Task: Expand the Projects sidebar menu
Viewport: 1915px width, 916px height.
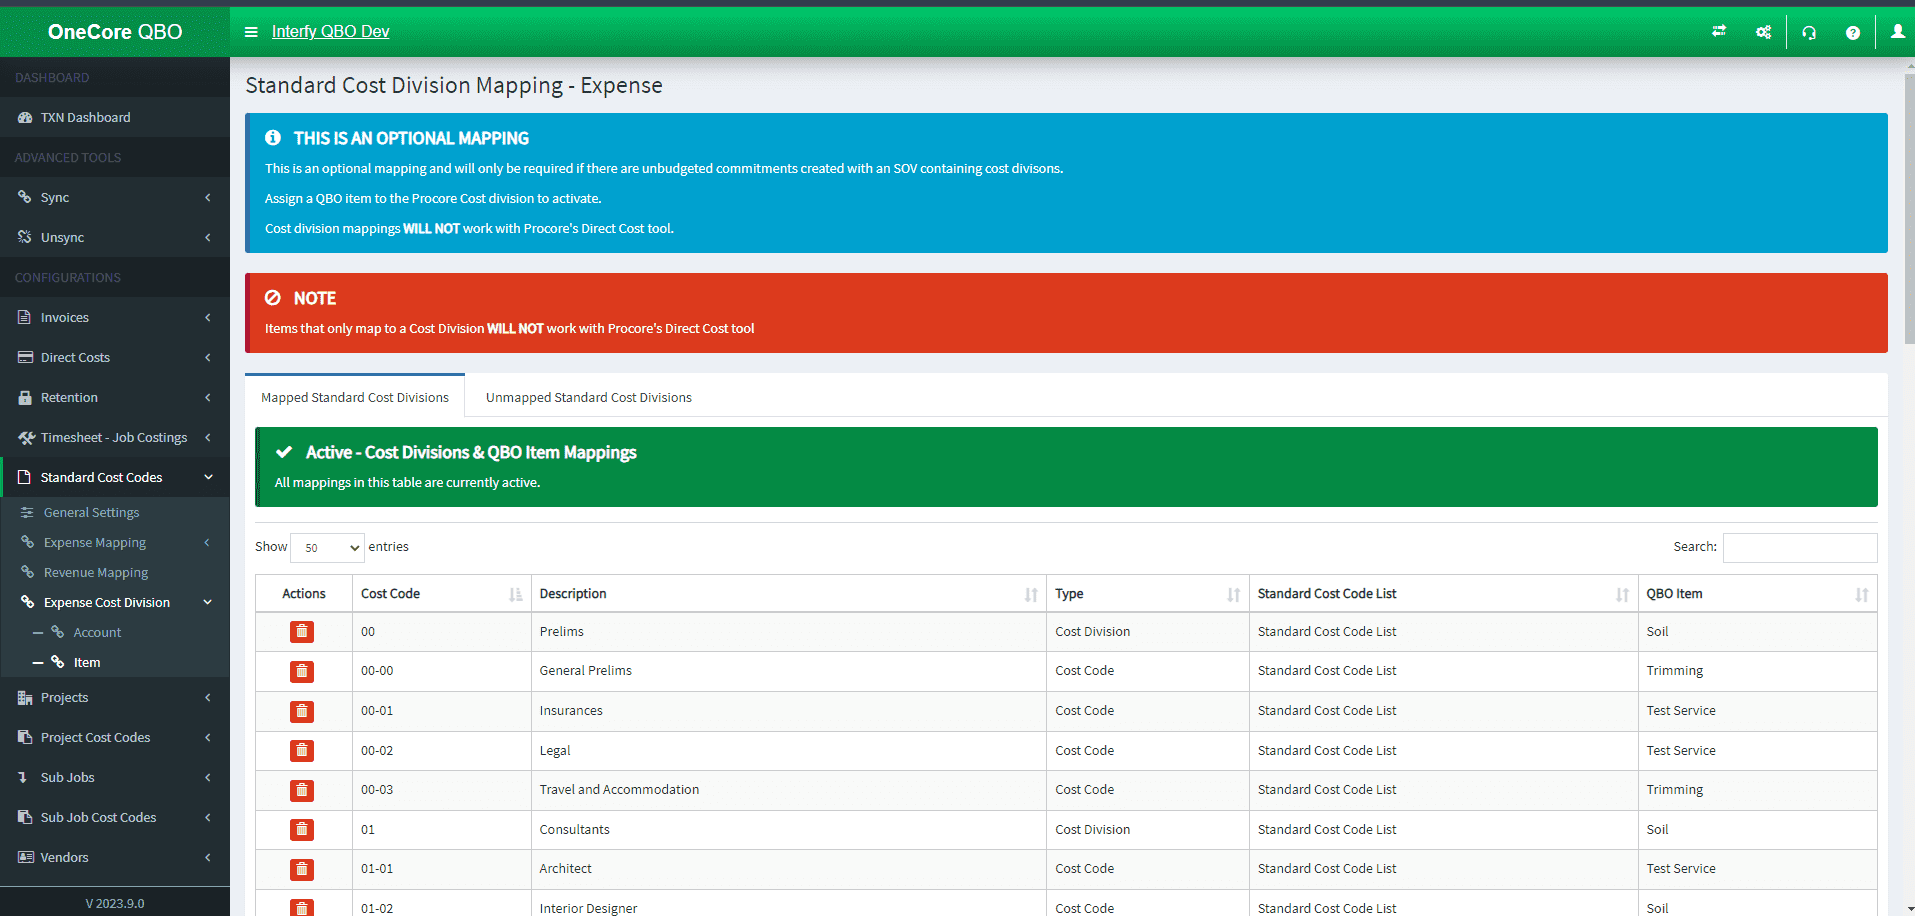Action: [x=114, y=698]
